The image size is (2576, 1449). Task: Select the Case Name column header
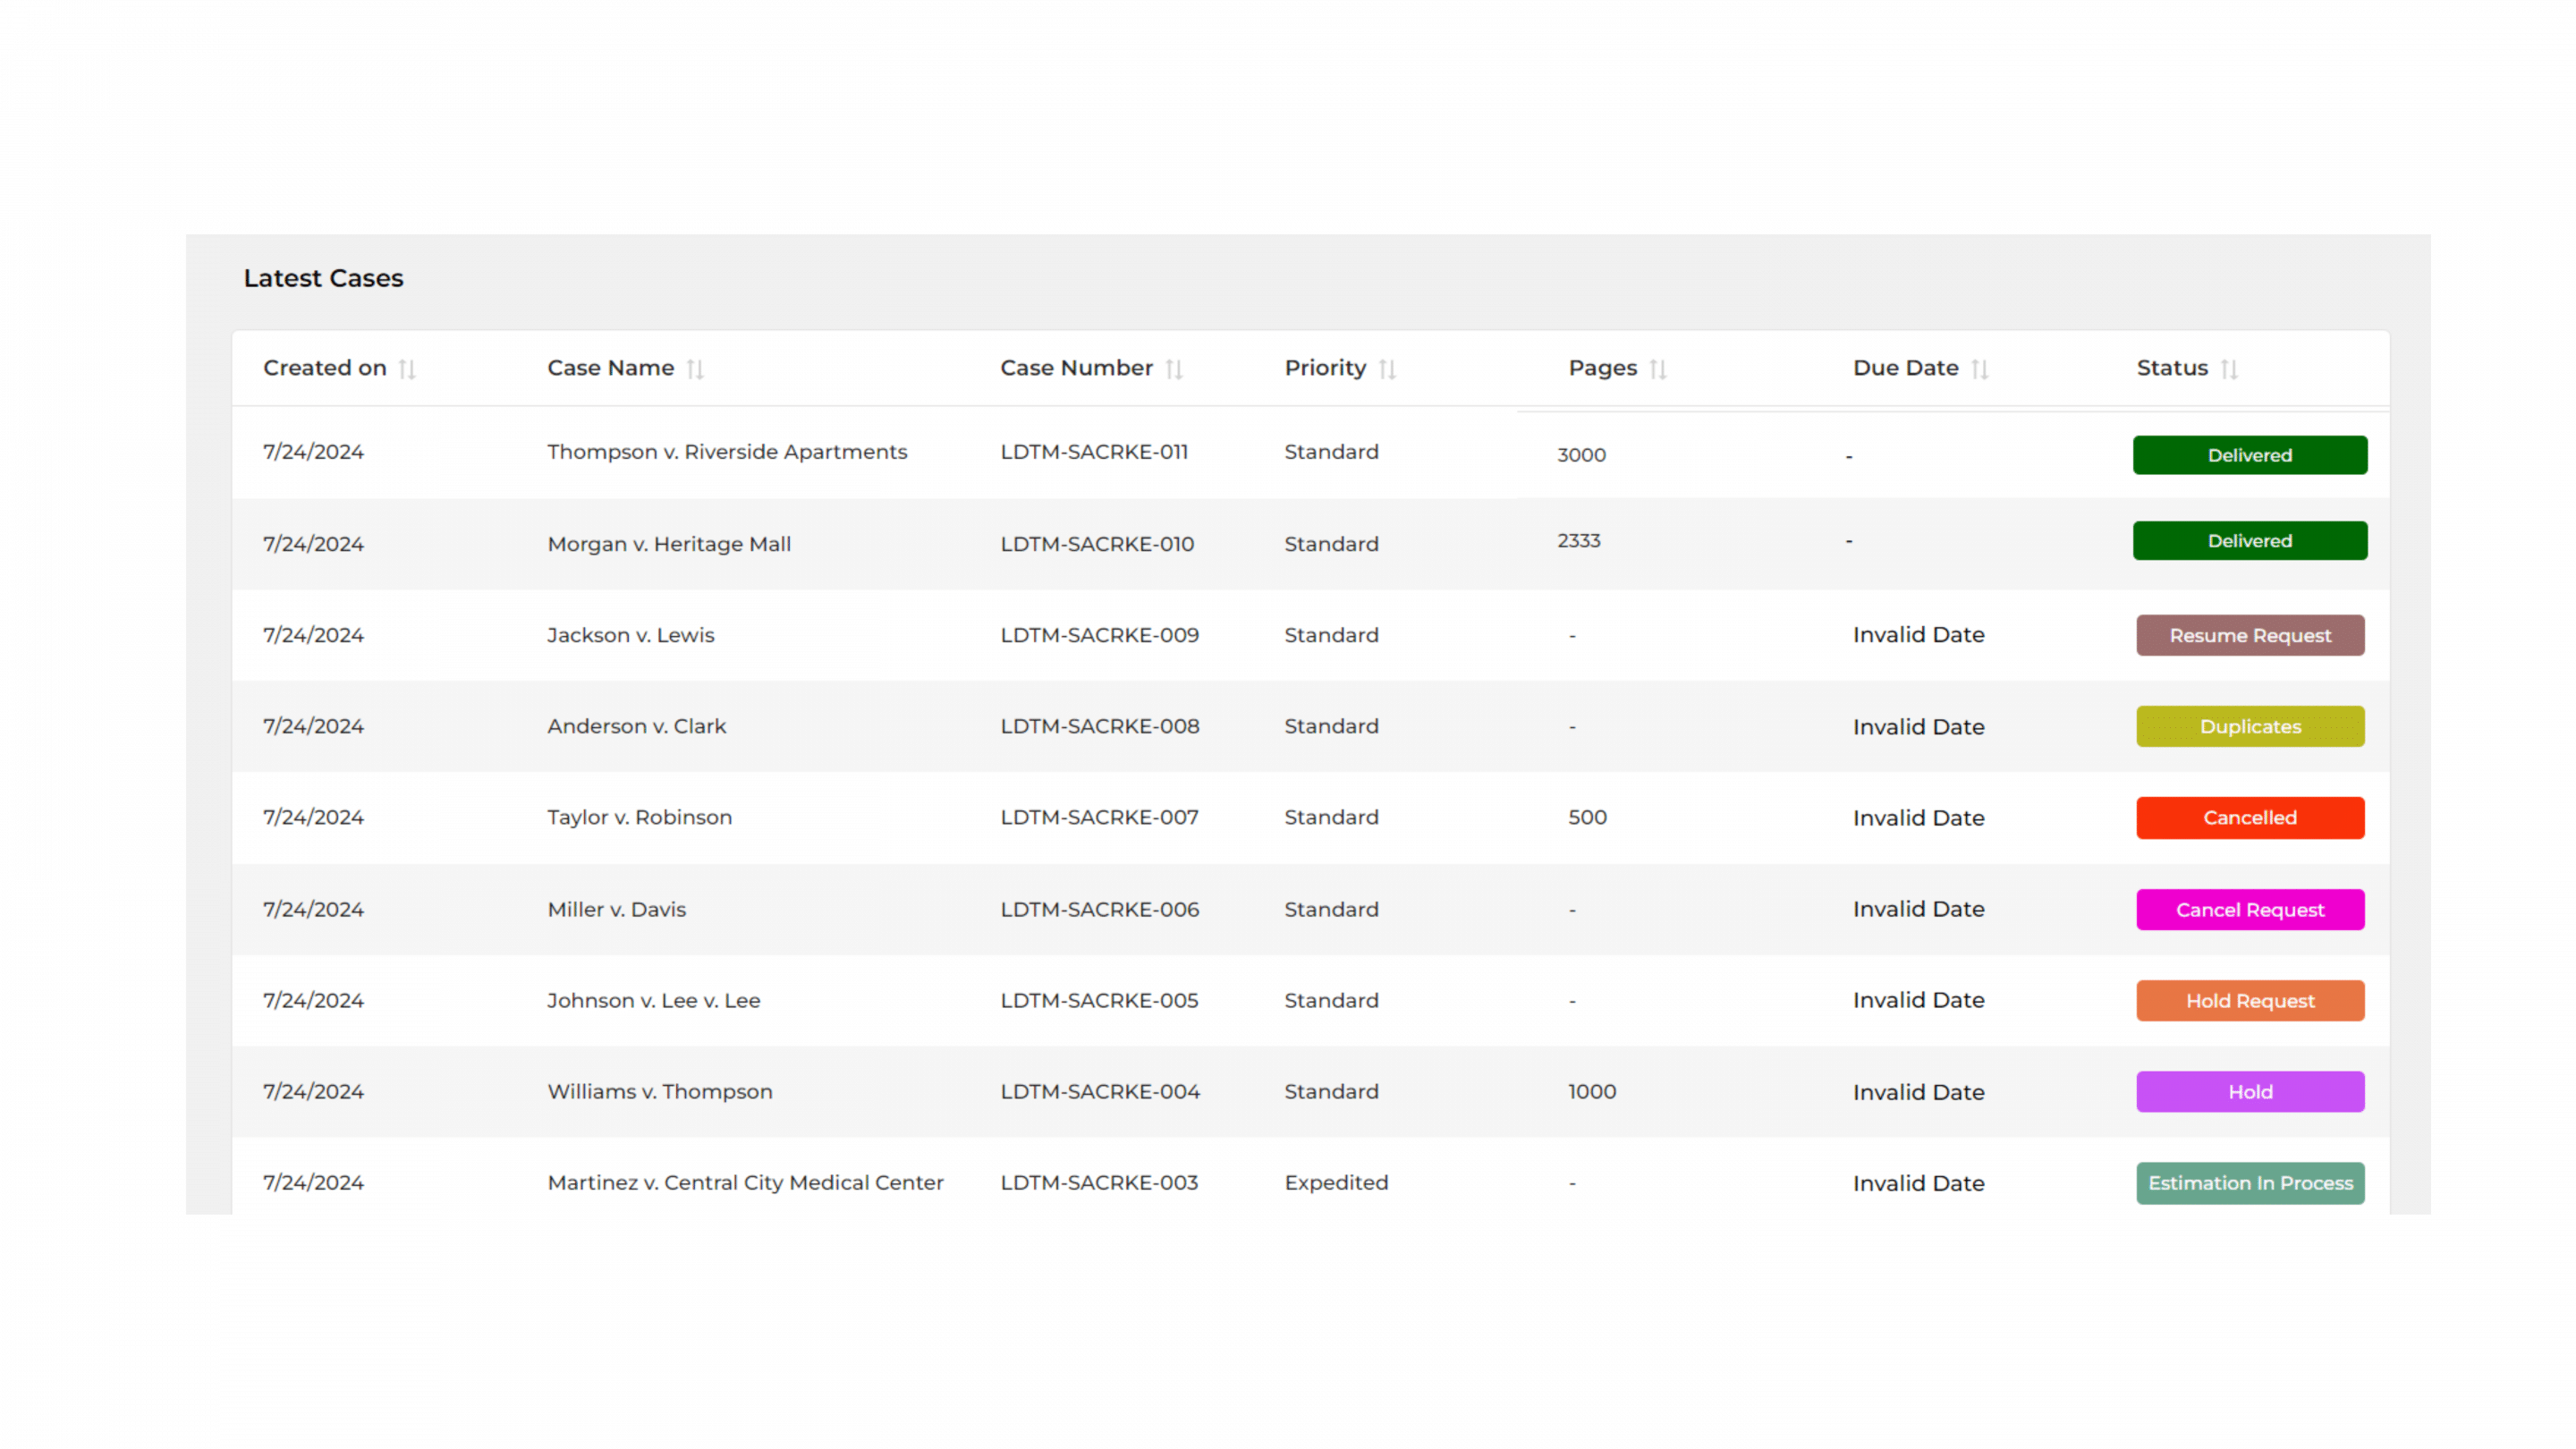click(611, 368)
